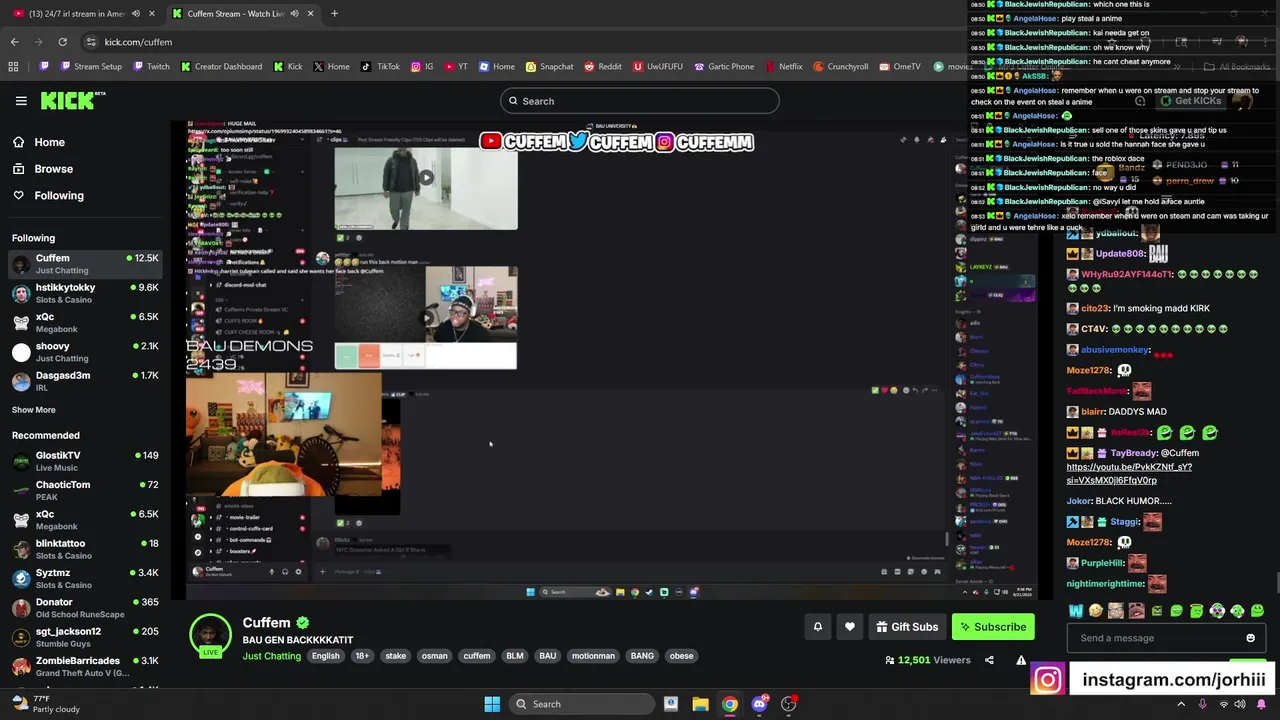Click the browser back arrow

tap(14, 42)
